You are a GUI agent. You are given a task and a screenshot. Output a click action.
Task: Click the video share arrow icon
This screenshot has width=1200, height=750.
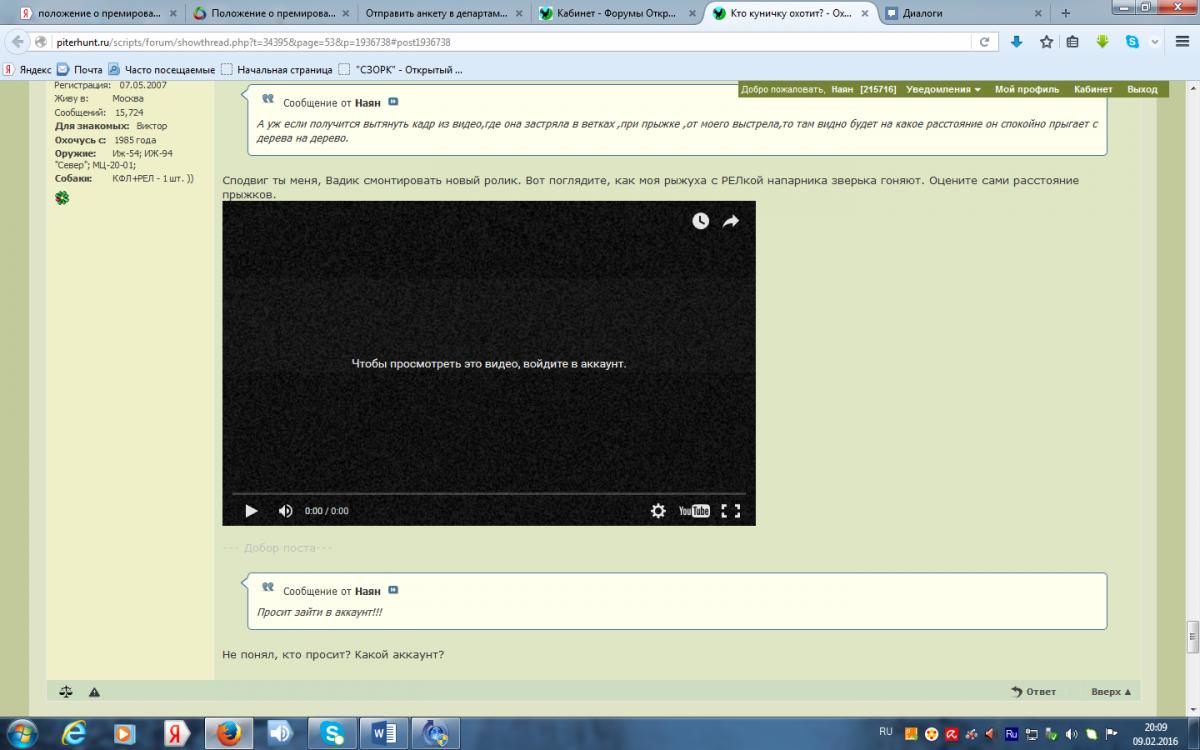click(x=731, y=221)
